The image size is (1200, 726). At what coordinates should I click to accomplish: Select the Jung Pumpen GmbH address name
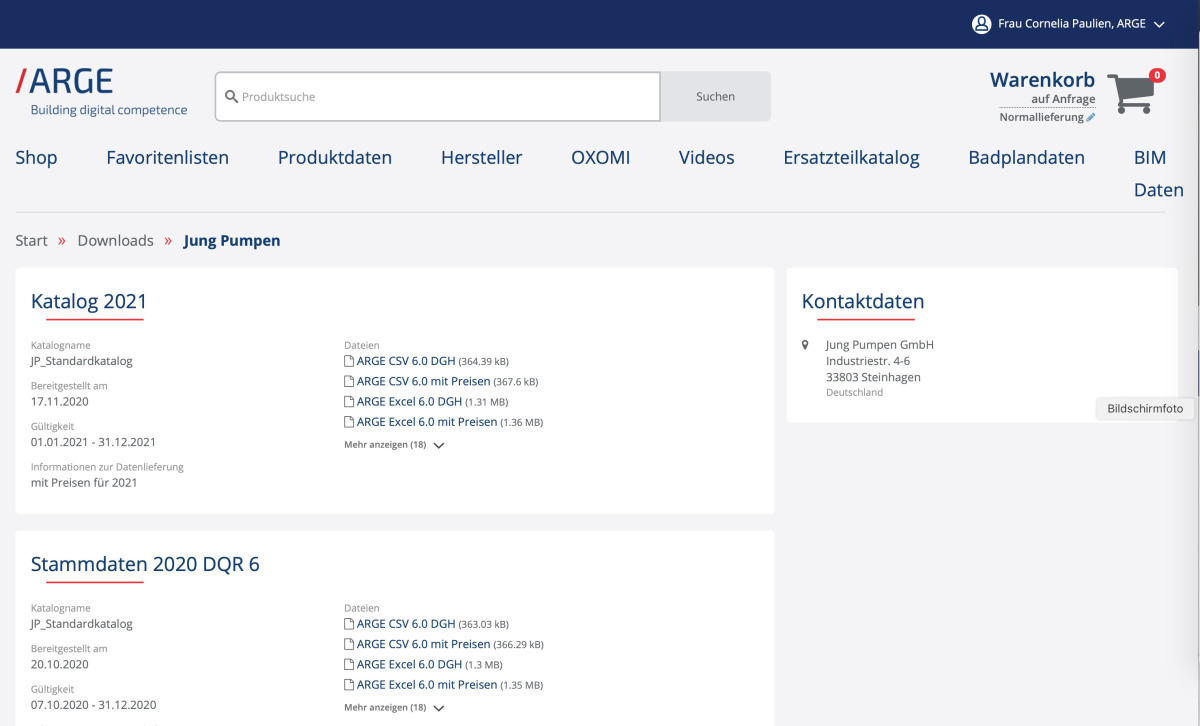tap(879, 345)
